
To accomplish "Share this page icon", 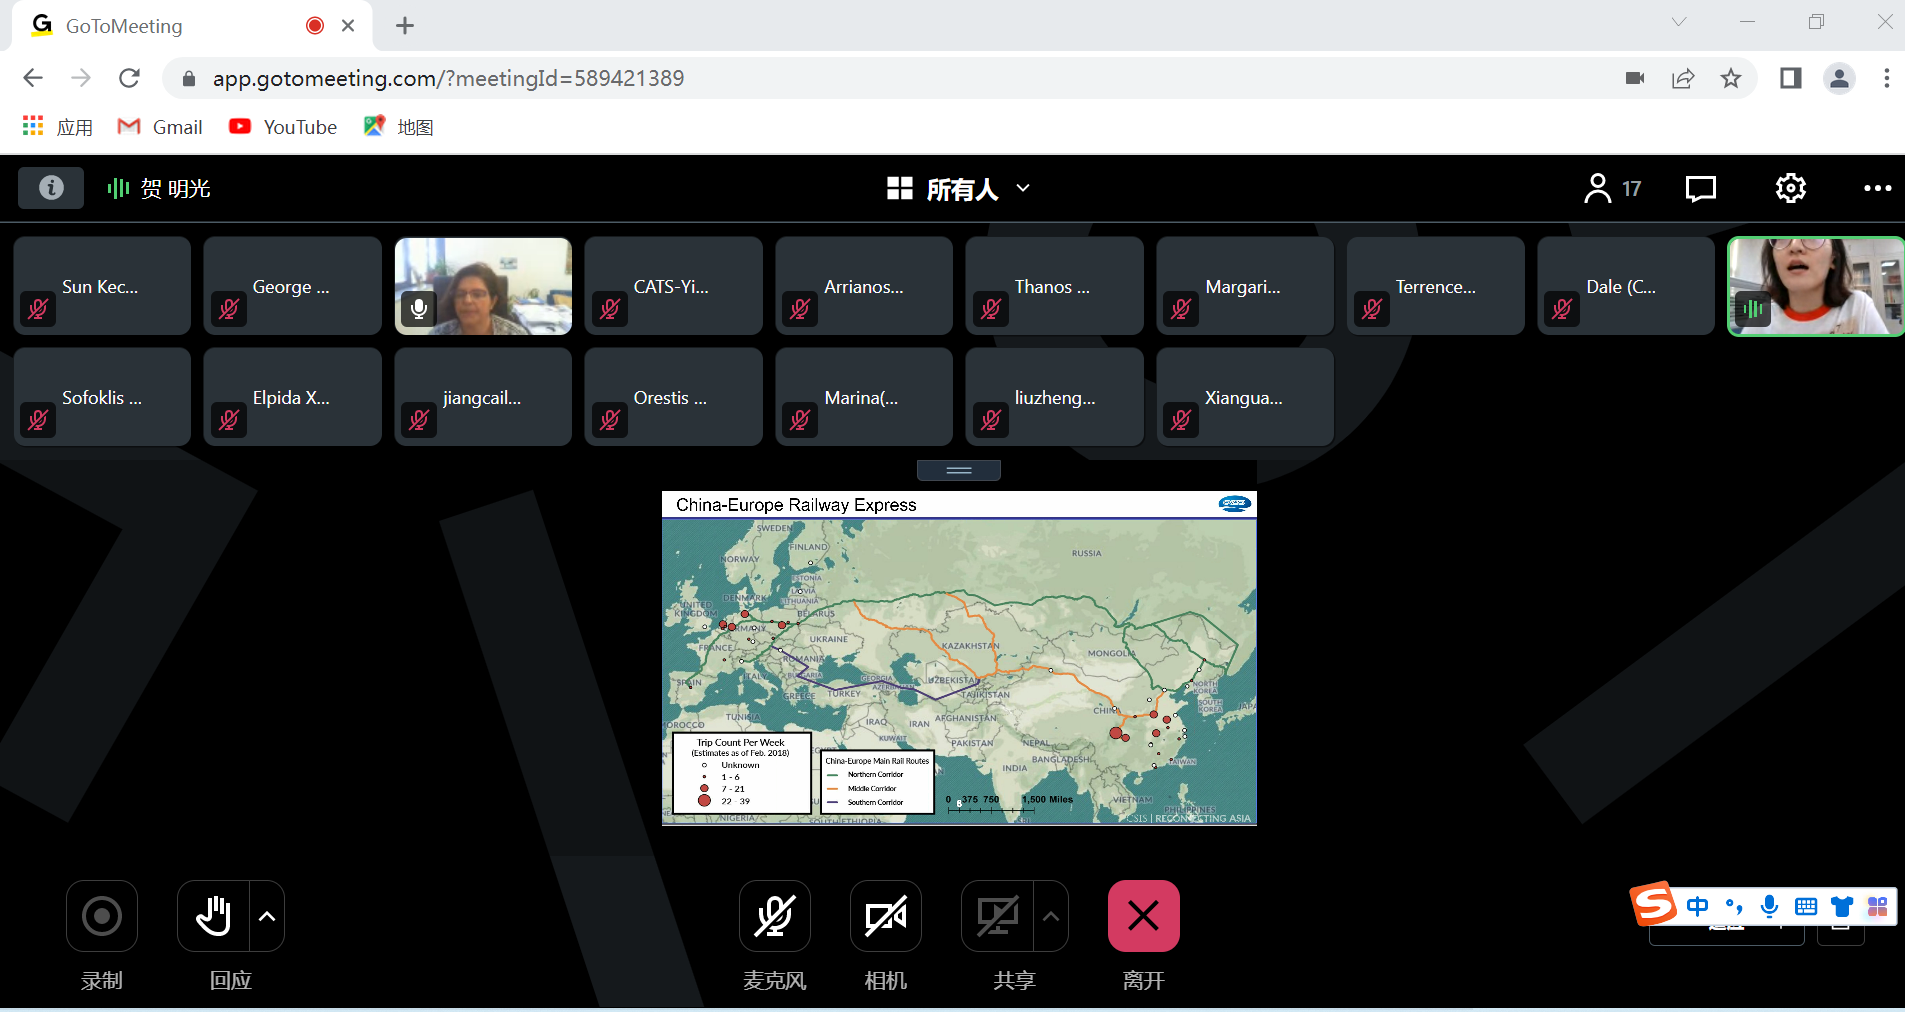I will point(1683,78).
